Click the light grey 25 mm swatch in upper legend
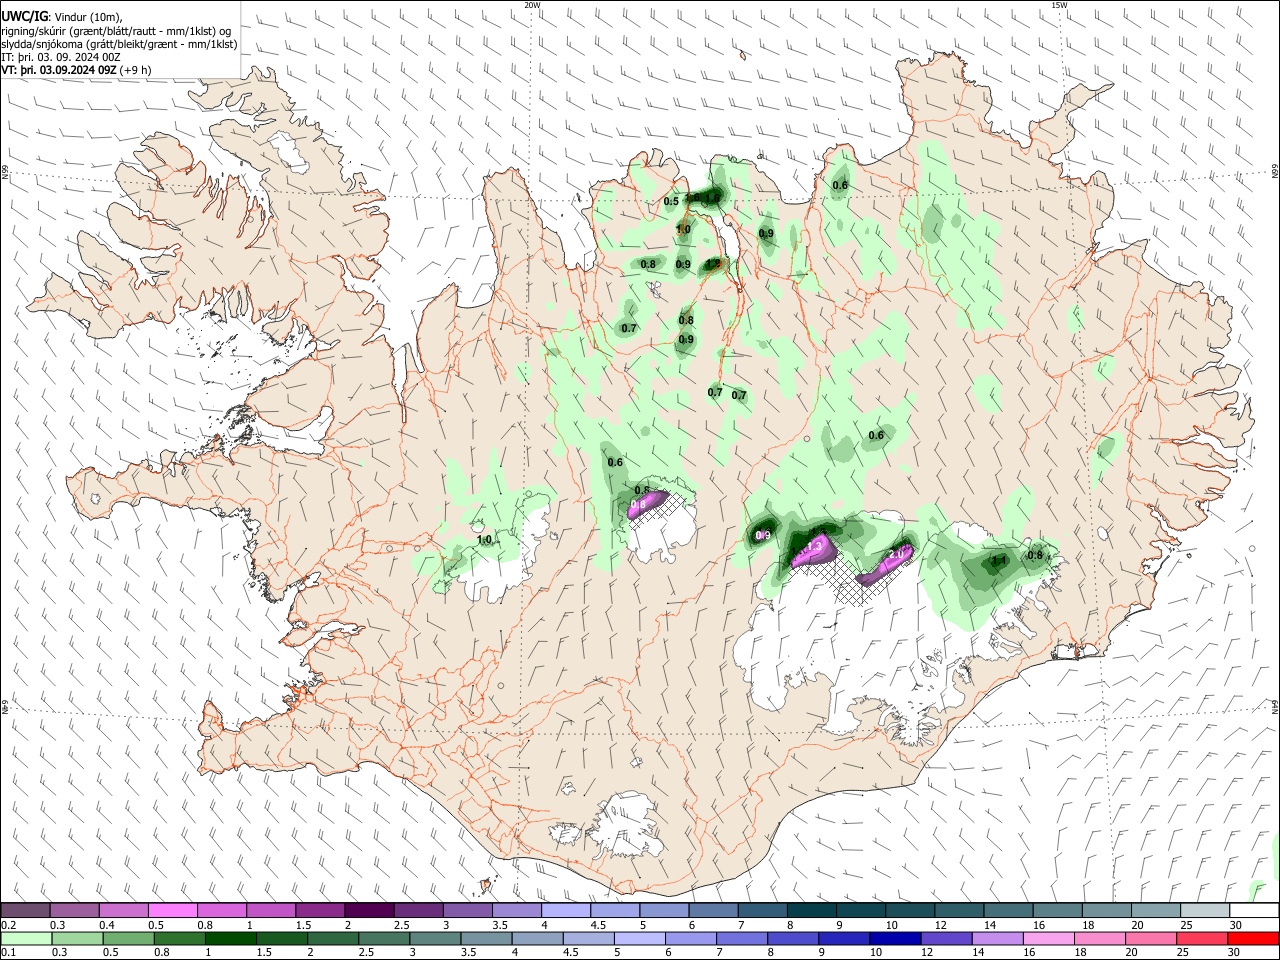1280x960 pixels. coord(1206,910)
